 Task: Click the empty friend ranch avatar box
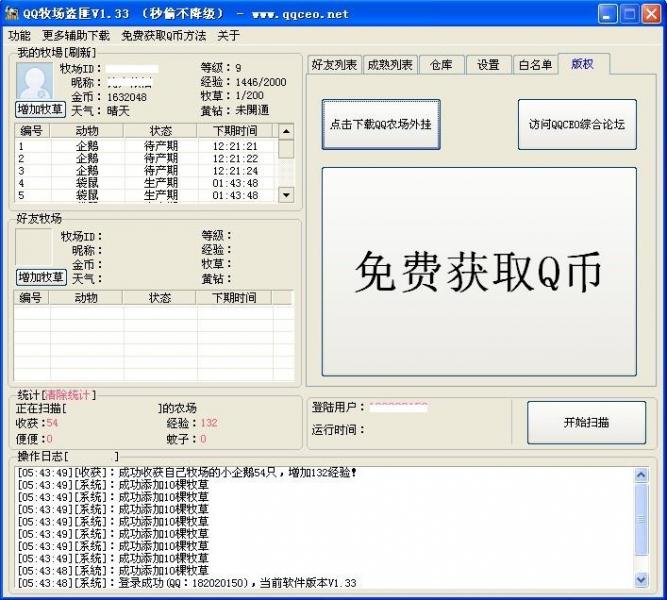click(x=34, y=248)
